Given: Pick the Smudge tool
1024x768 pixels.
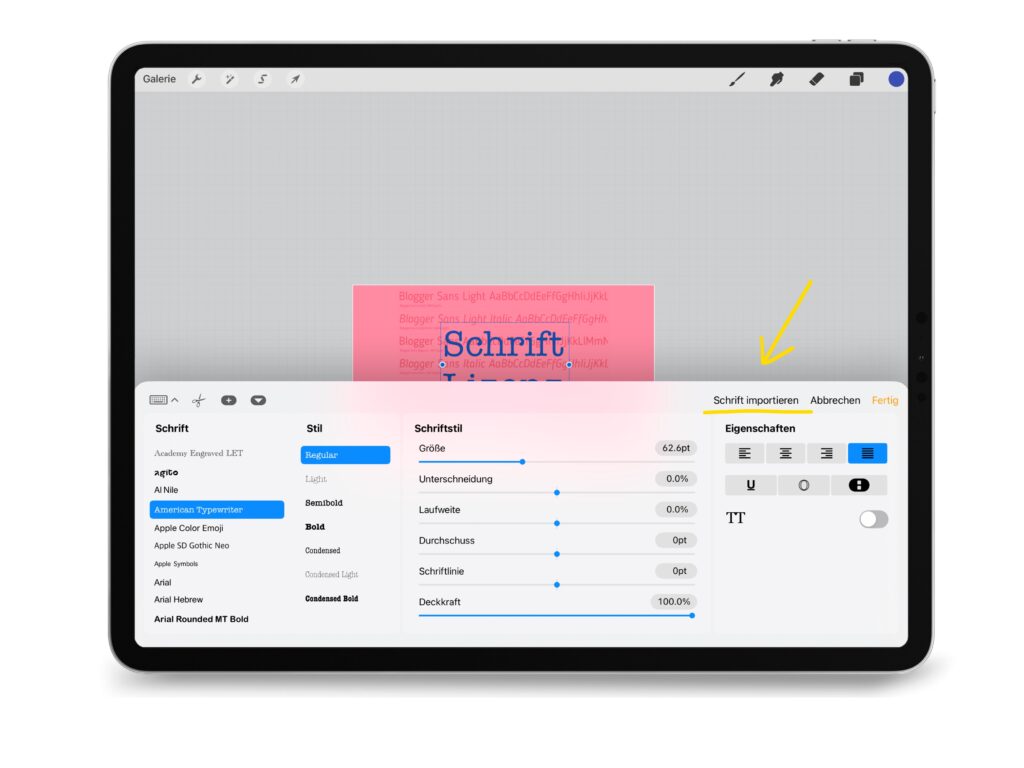Looking at the screenshot, I should coord(776,79).
